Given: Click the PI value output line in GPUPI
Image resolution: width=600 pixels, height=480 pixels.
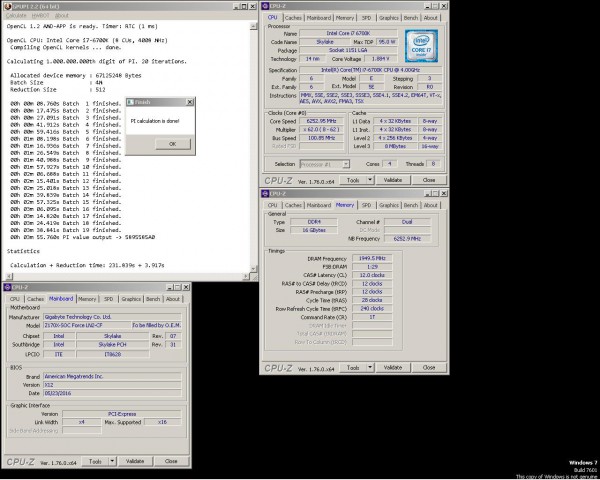Looking at the screenshot, I should click(x=83, y=237).
